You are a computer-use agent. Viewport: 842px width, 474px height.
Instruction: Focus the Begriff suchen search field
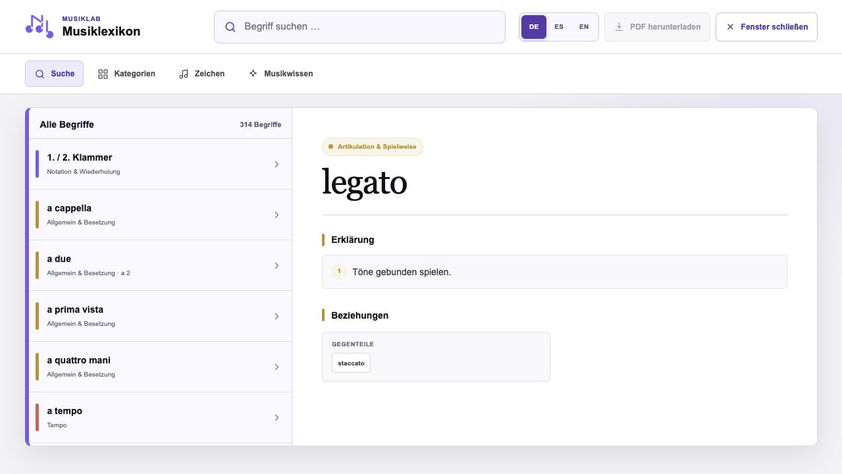coord(360,27)
